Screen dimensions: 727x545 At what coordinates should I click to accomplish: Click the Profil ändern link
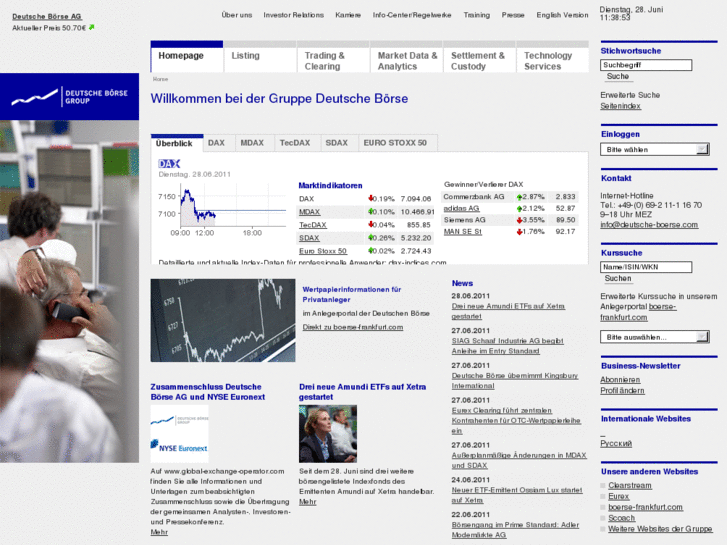click(622, 391)
